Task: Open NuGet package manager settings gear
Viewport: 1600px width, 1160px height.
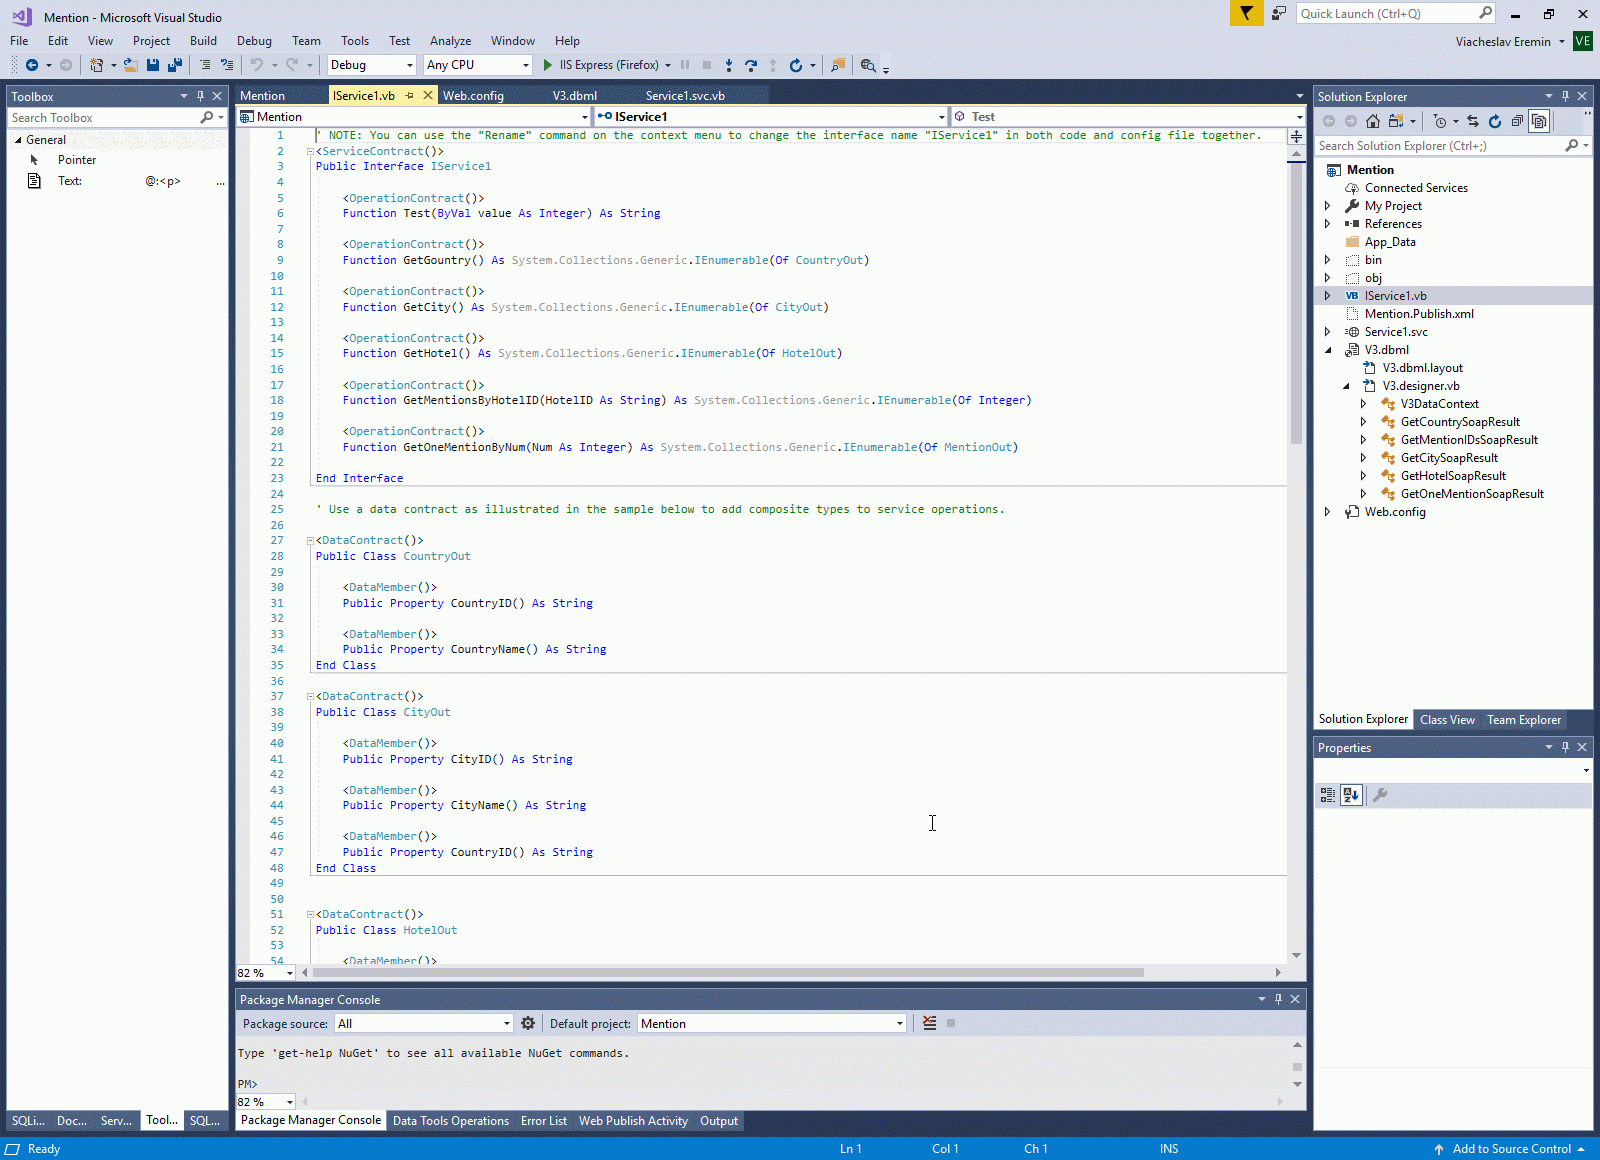Action: point(528,1023)
